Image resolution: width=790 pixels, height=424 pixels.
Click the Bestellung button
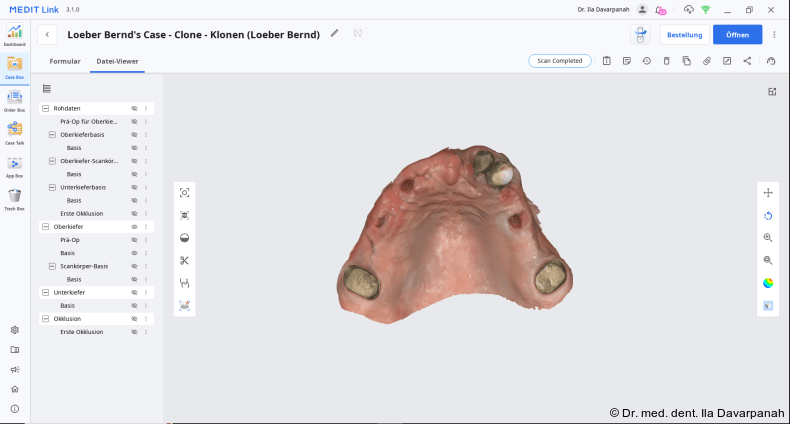pos(685,34)
